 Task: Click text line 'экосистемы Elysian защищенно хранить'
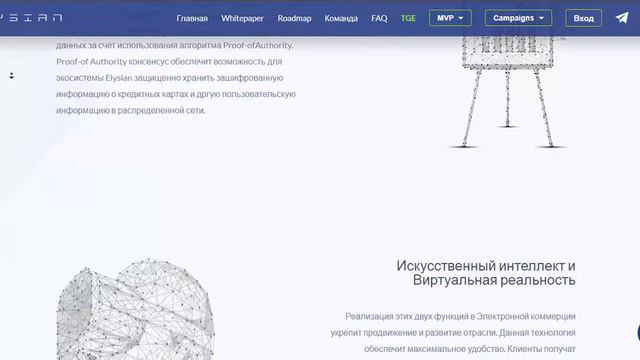[169, 78]
